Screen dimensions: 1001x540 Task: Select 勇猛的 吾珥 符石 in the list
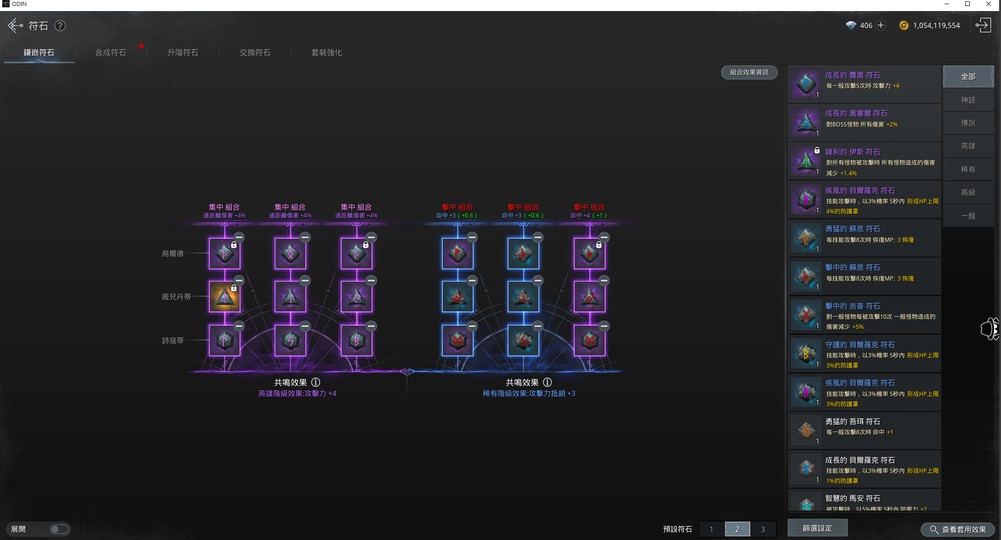tap(864, 430)
